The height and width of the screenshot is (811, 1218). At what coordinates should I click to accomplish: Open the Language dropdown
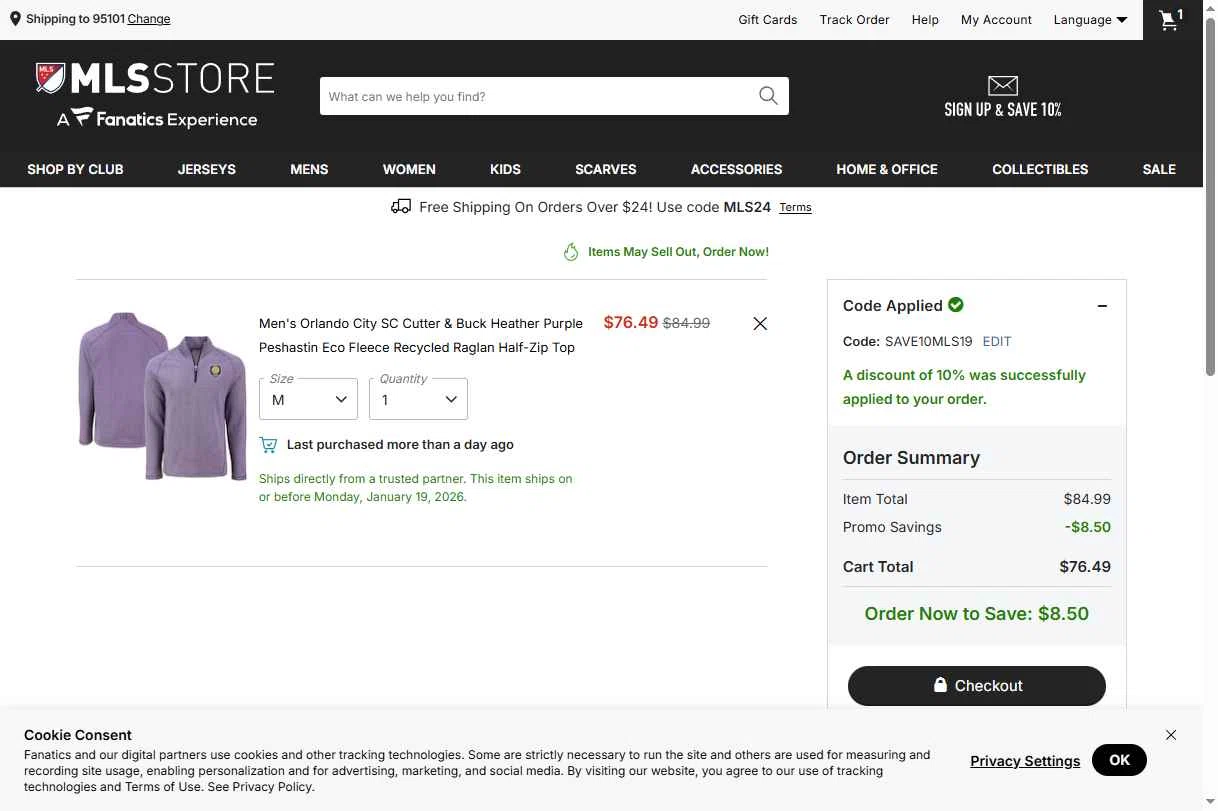click(x=1090, y=19)
